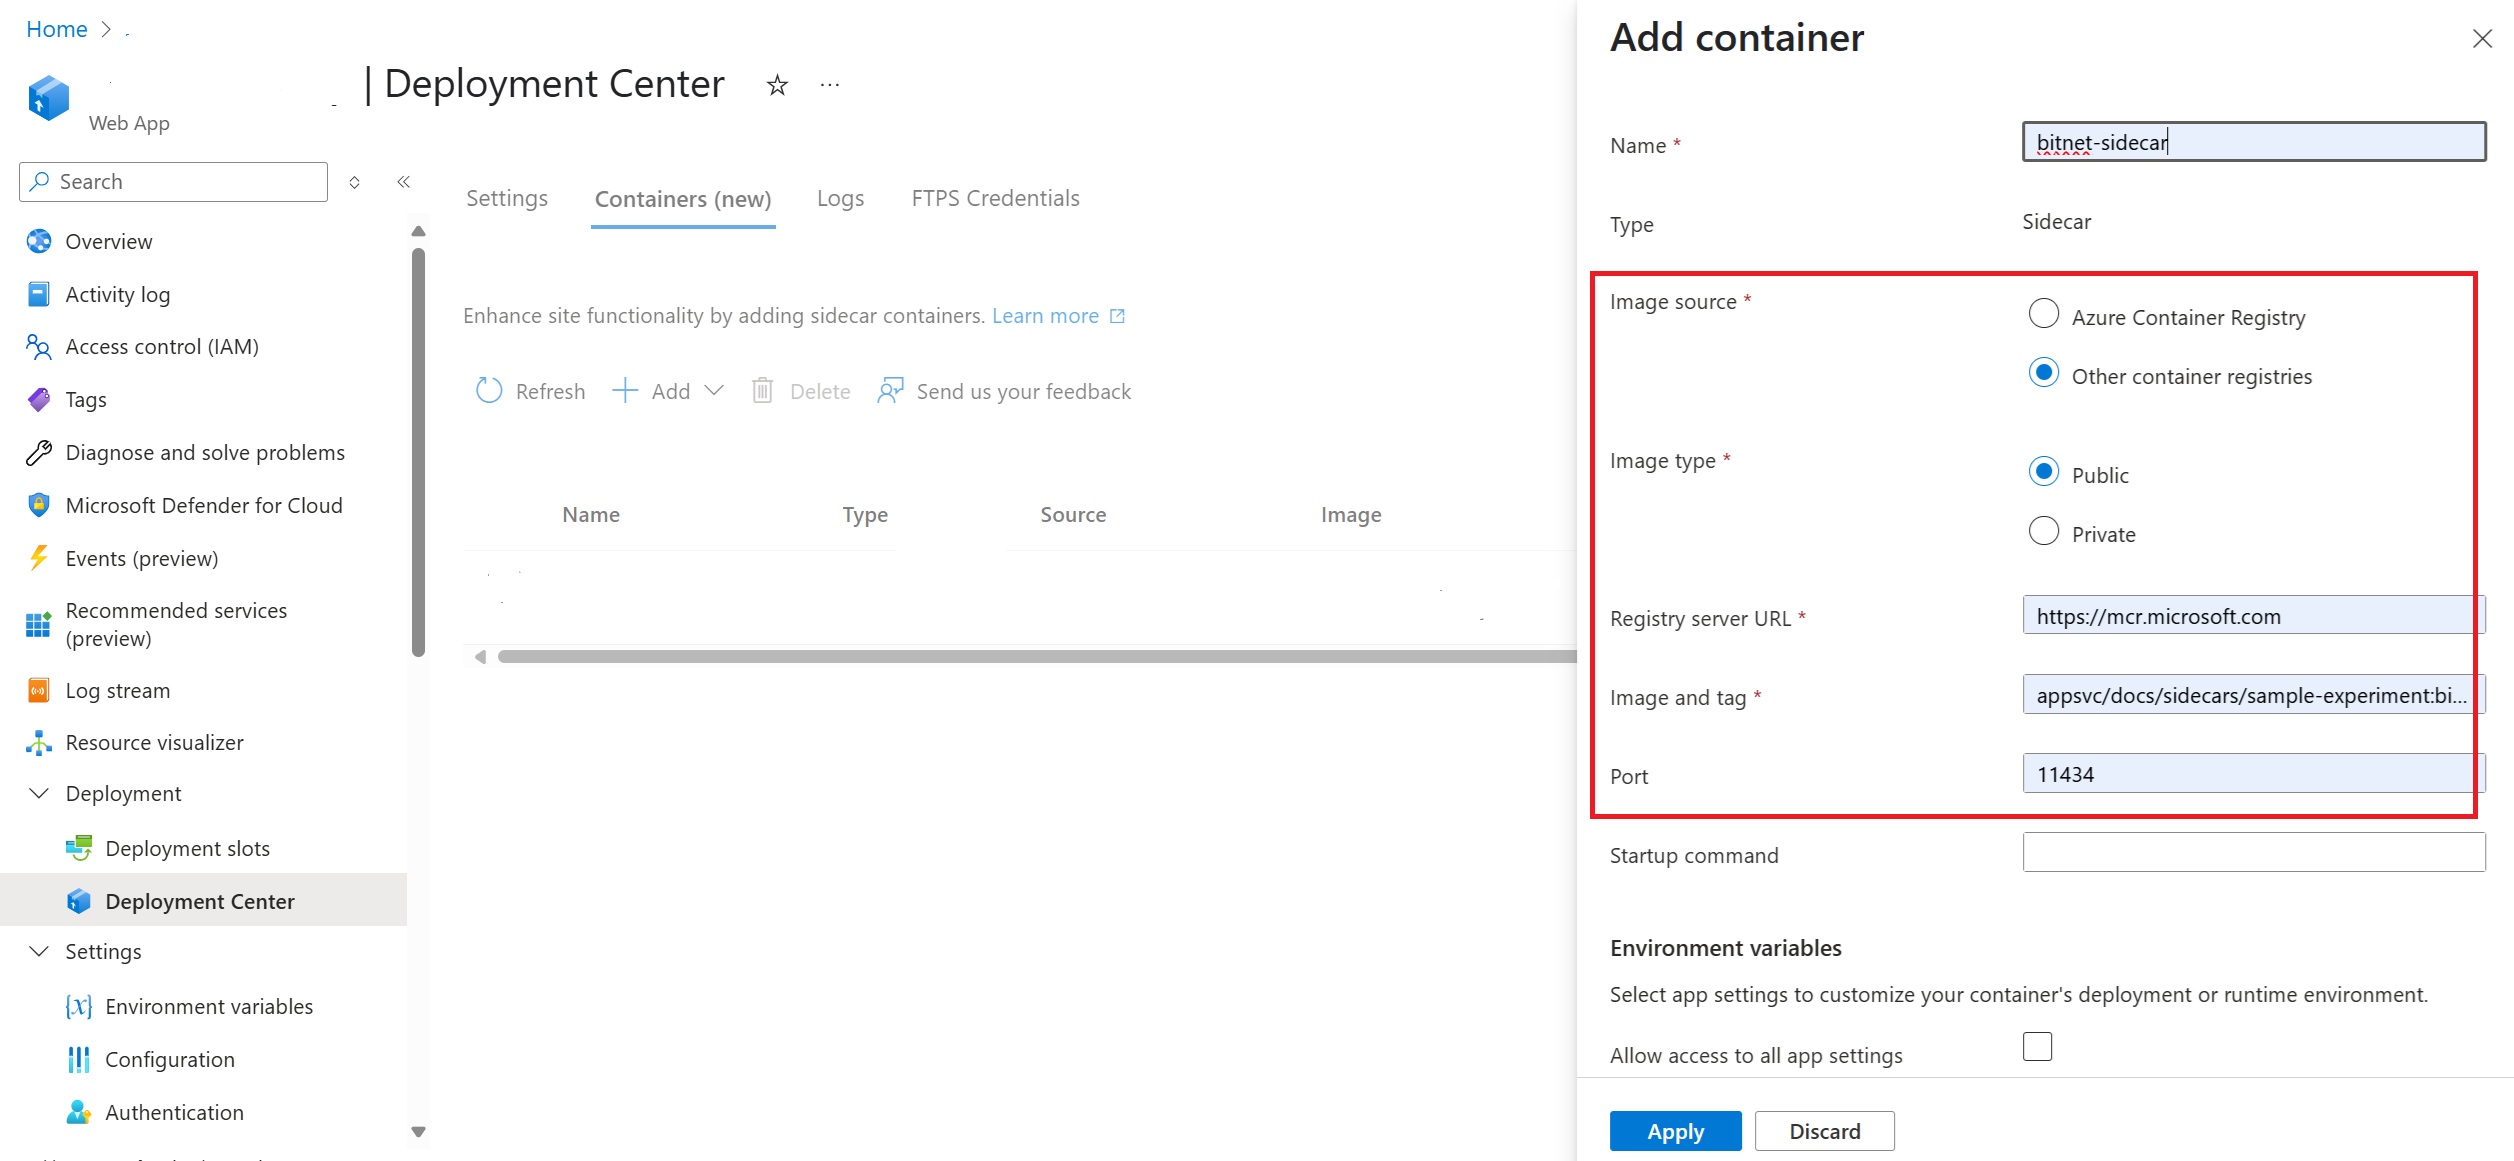
Task: Click the Refresh icon in the toolbar
Action: tap(489, 391)
